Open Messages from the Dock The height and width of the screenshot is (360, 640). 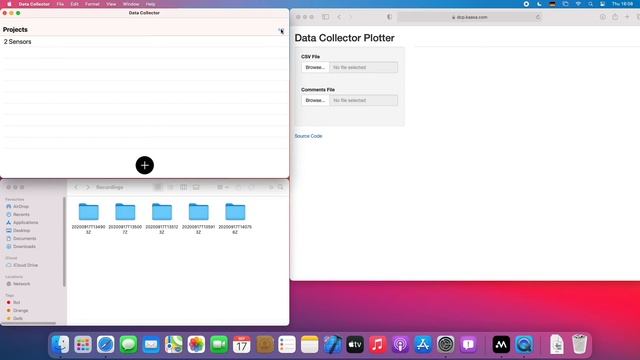128,345
